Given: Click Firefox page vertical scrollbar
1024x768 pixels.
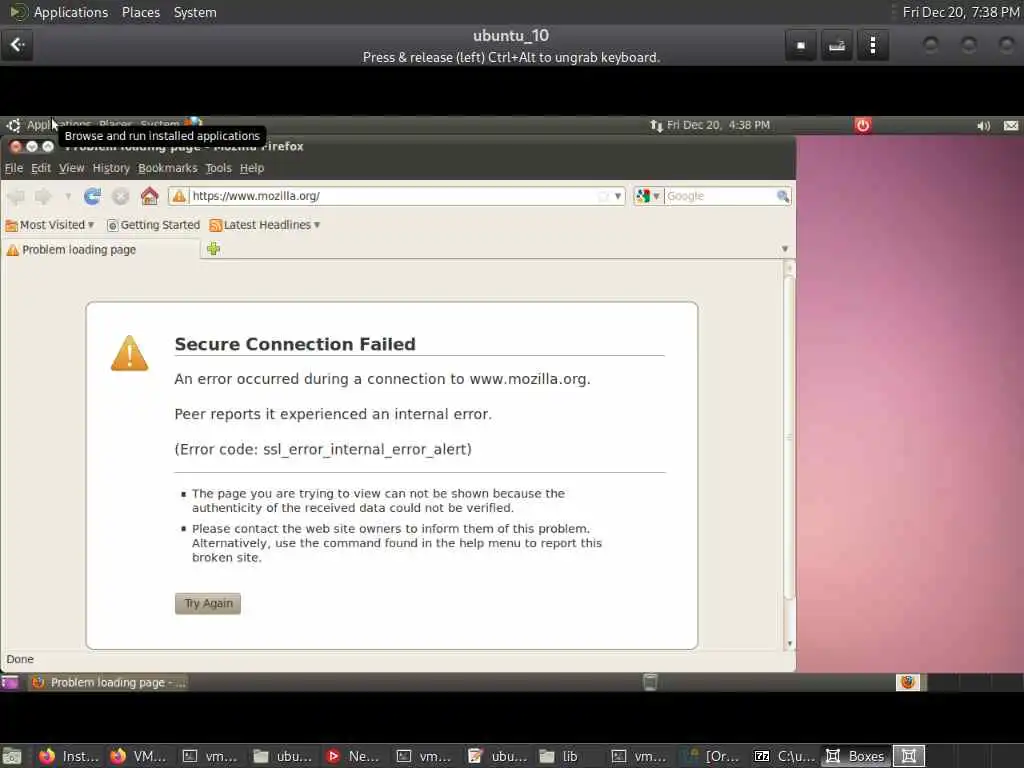Looking at the screenshot, I should [789, 438].
